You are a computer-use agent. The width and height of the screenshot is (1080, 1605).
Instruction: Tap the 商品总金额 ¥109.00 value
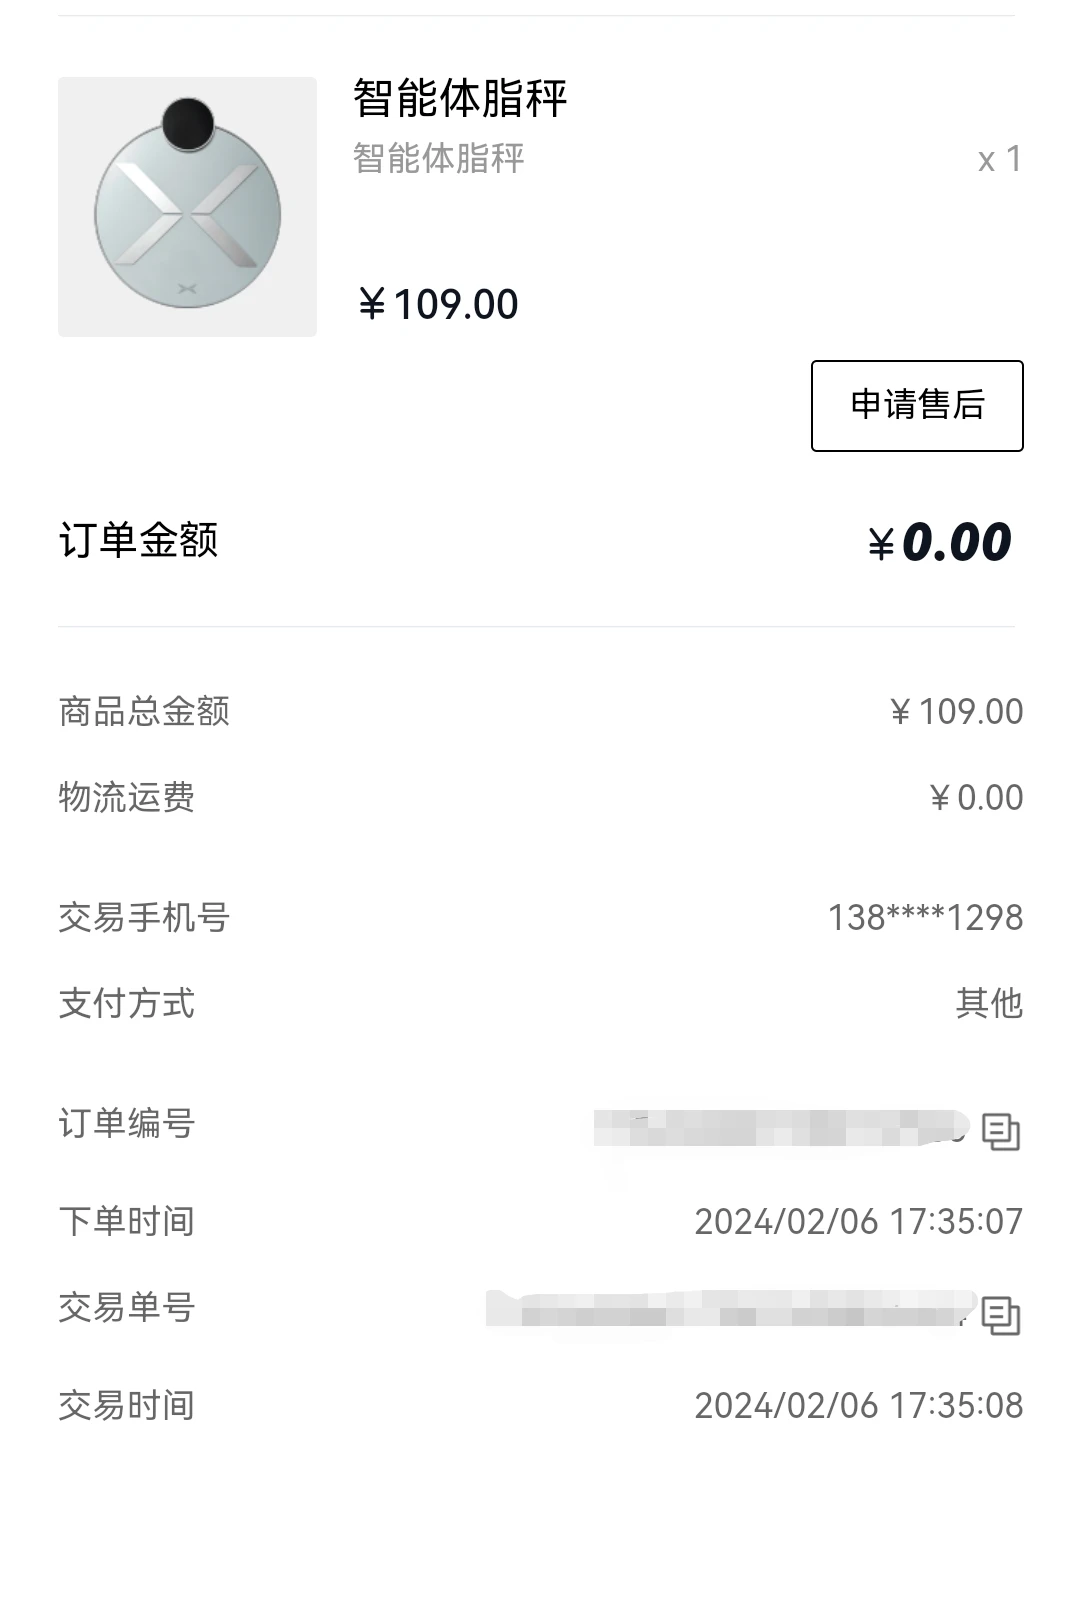[956, 712]
